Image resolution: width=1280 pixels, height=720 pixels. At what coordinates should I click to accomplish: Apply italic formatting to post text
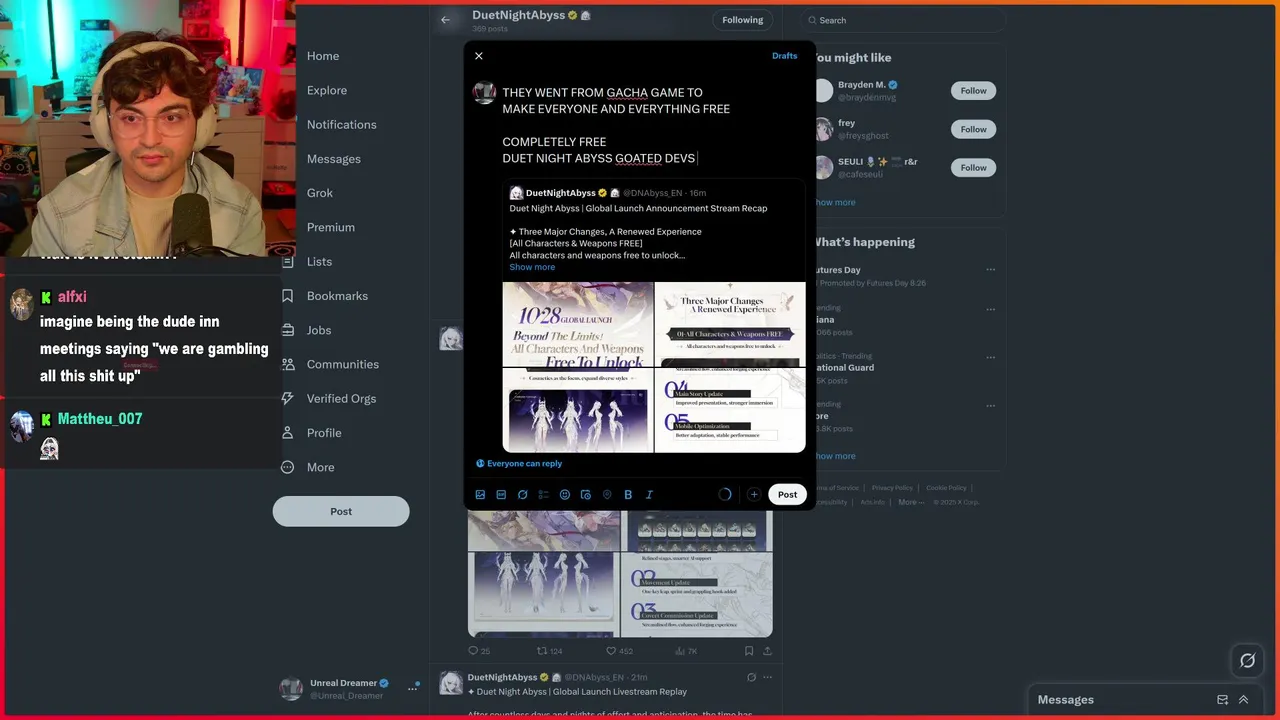(649, 495)
